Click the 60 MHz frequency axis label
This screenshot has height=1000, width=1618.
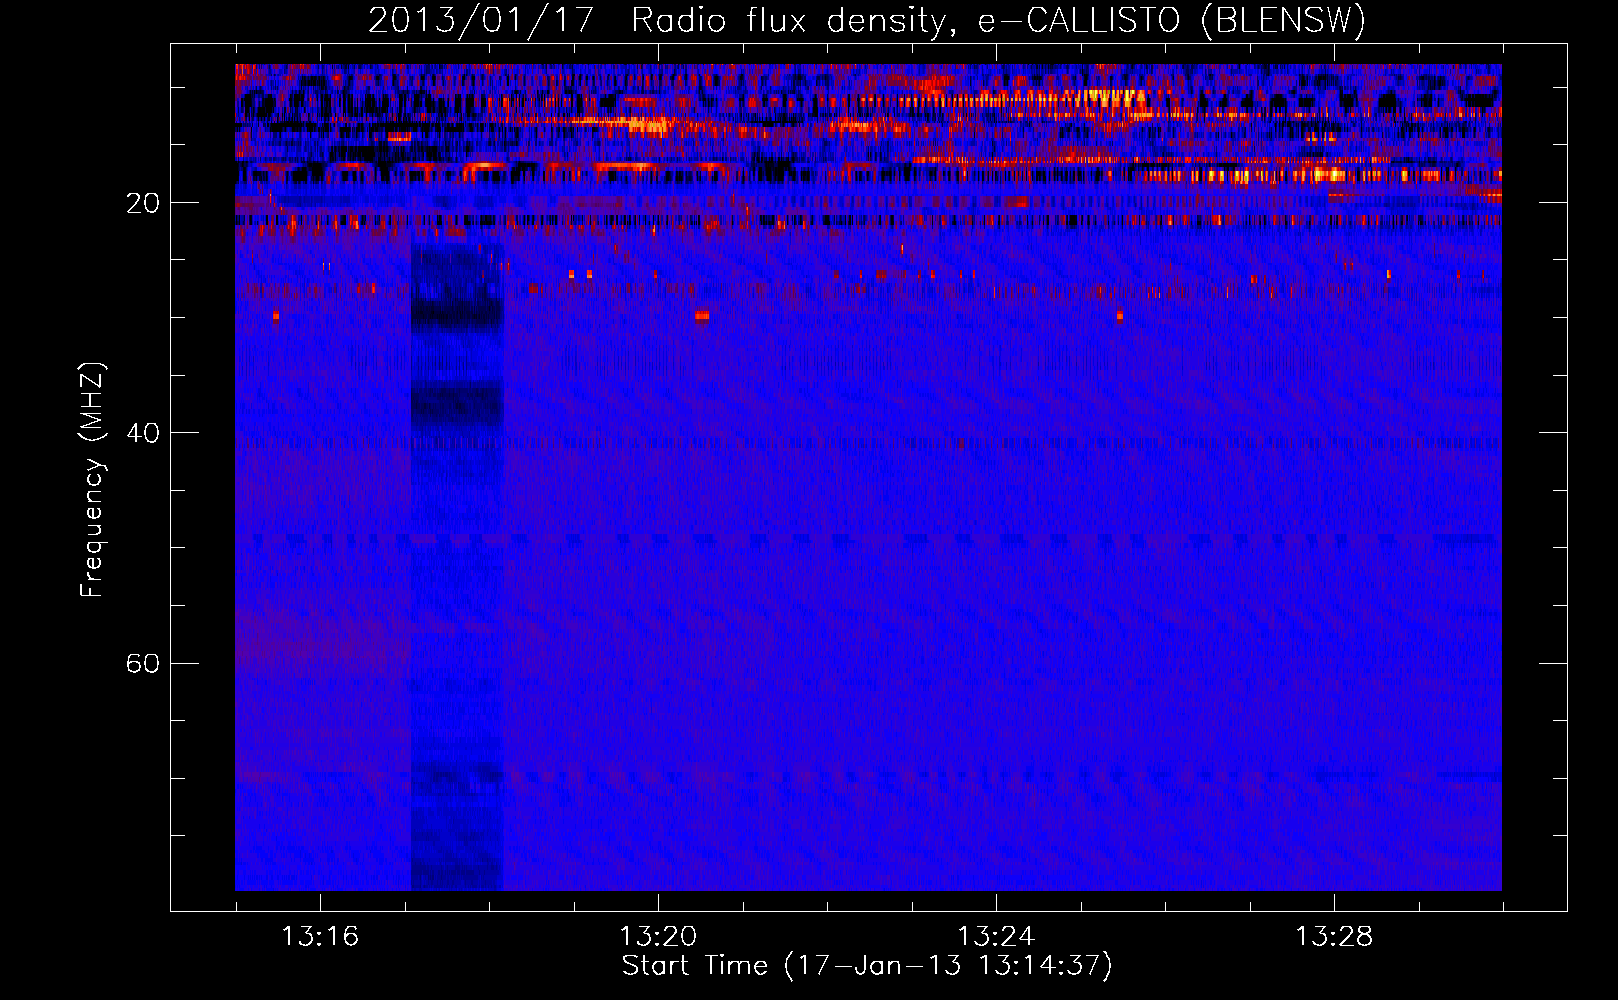143,663
